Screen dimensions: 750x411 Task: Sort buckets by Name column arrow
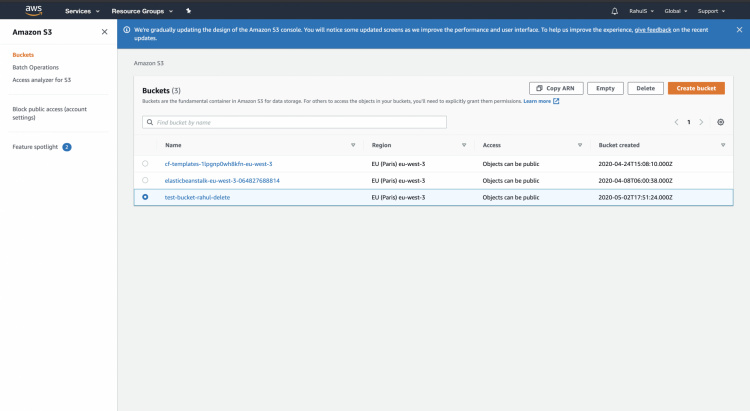(353, 145)
